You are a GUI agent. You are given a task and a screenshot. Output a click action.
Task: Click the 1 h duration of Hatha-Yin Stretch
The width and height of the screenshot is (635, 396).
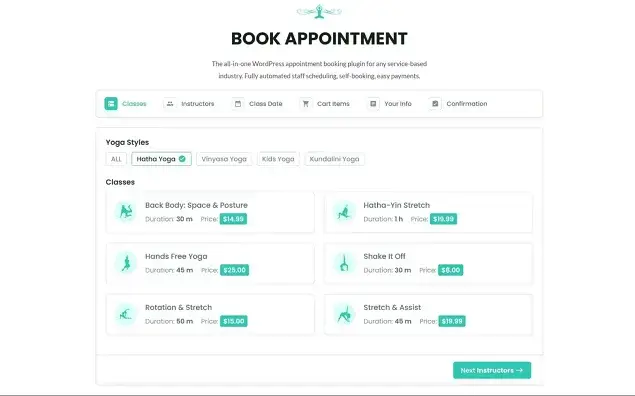point(399,219)
